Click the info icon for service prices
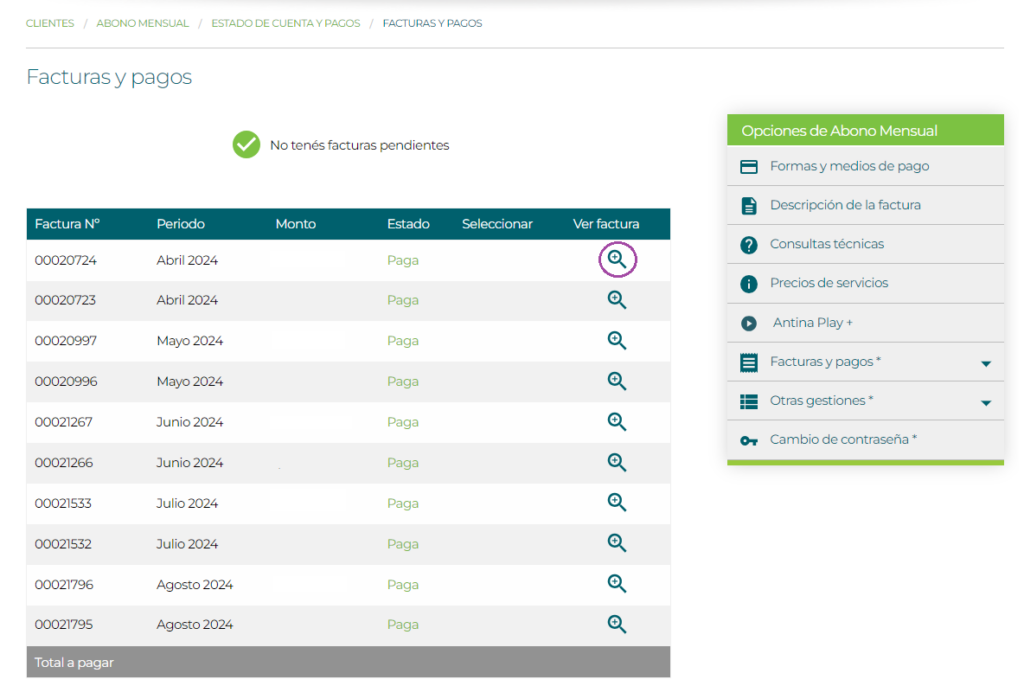This screenshot has width=1024, height=686. tap(748, 284)
